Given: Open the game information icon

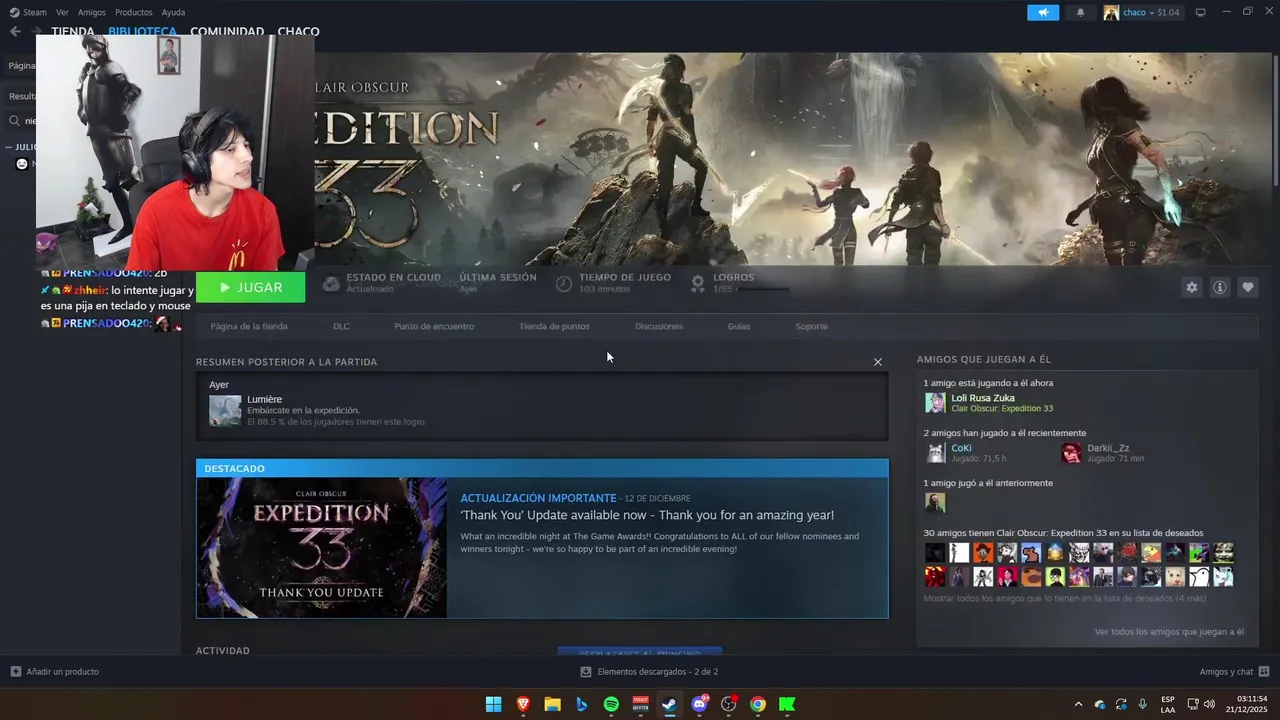Looking at the screenshot, I should (1220, 287).
